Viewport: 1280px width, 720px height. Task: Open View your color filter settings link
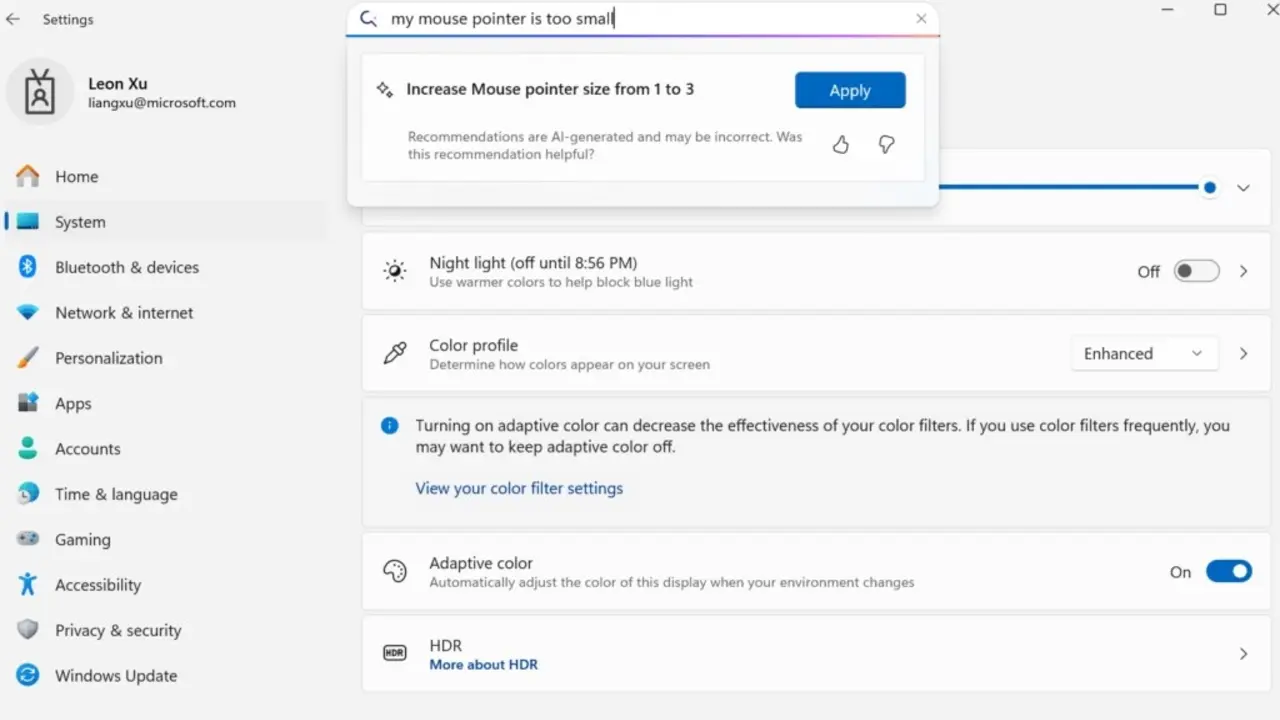519,488
